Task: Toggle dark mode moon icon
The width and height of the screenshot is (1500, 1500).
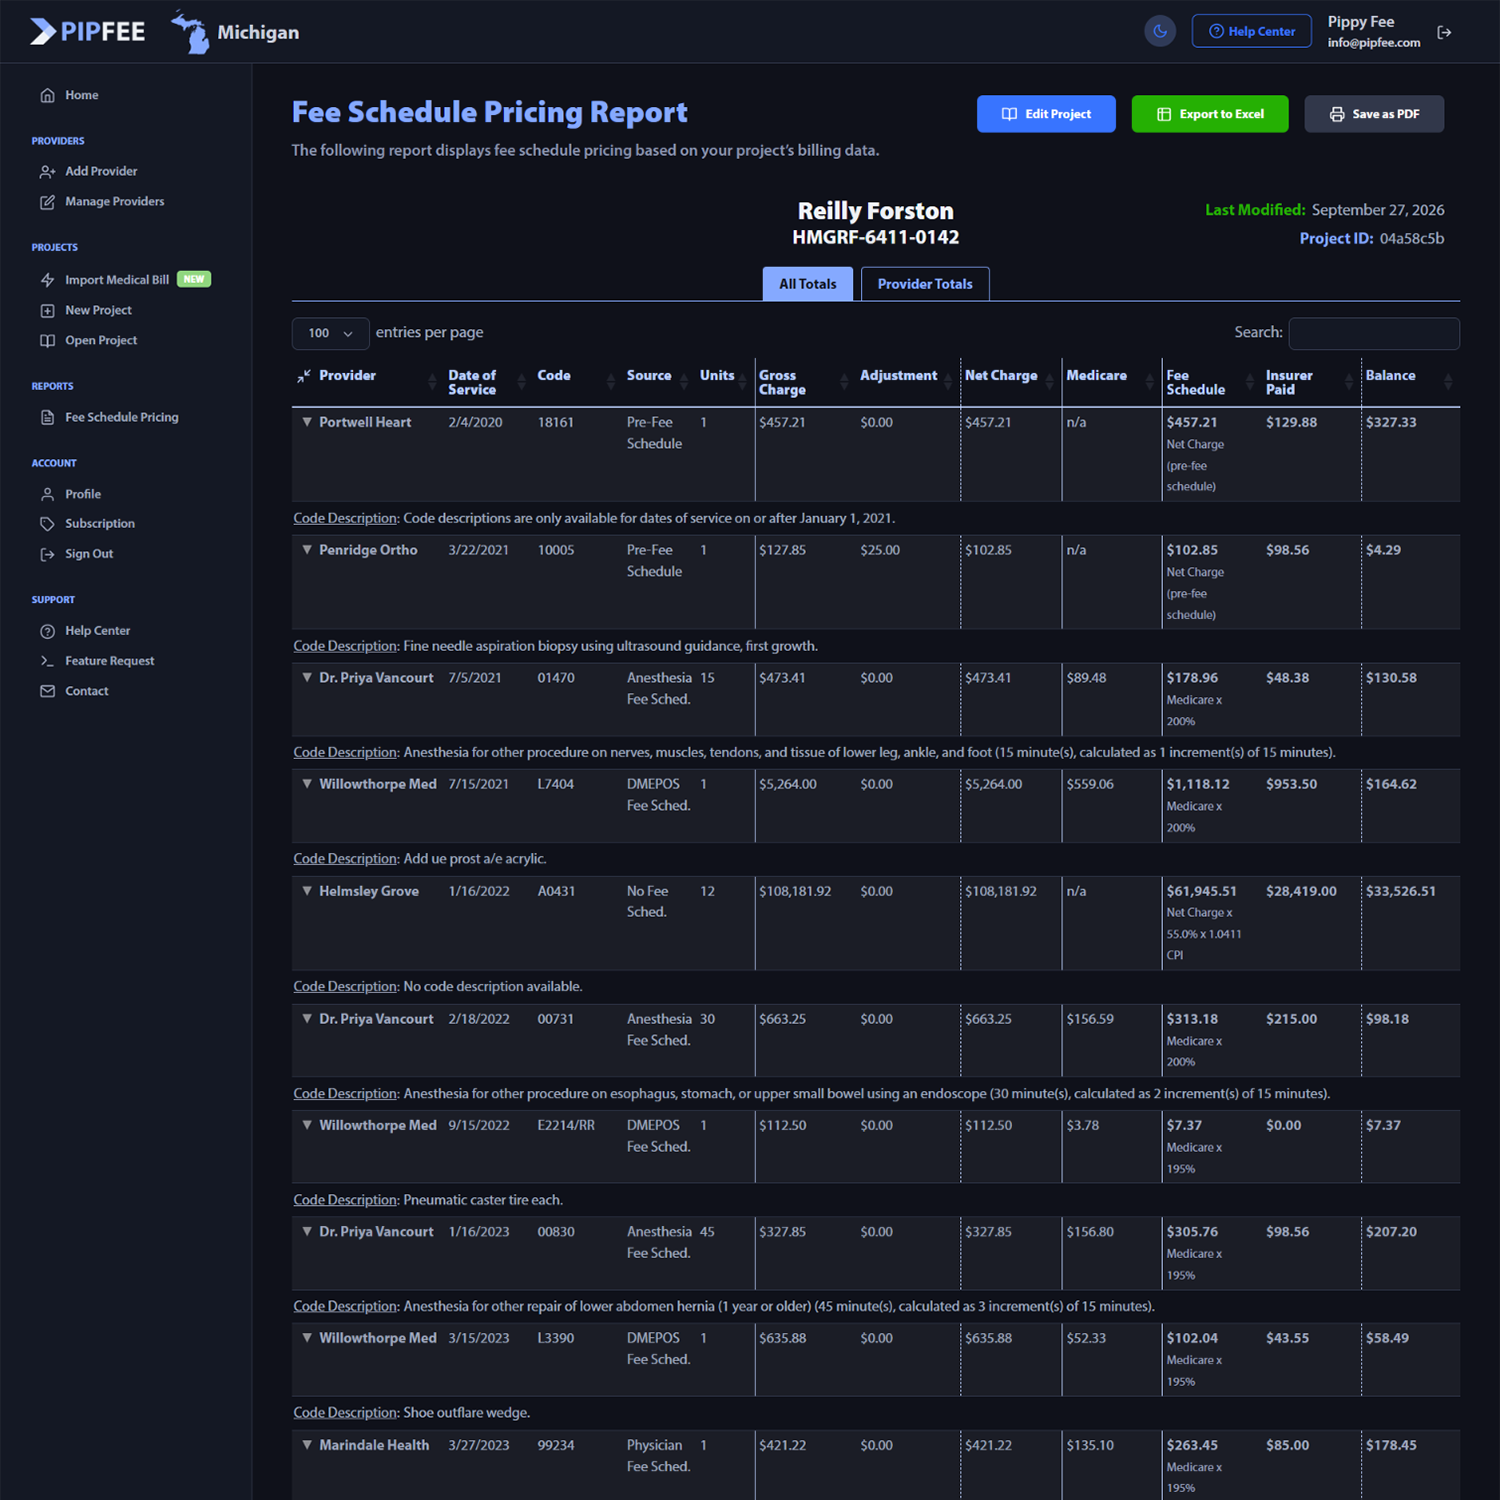Action: 1160,31
